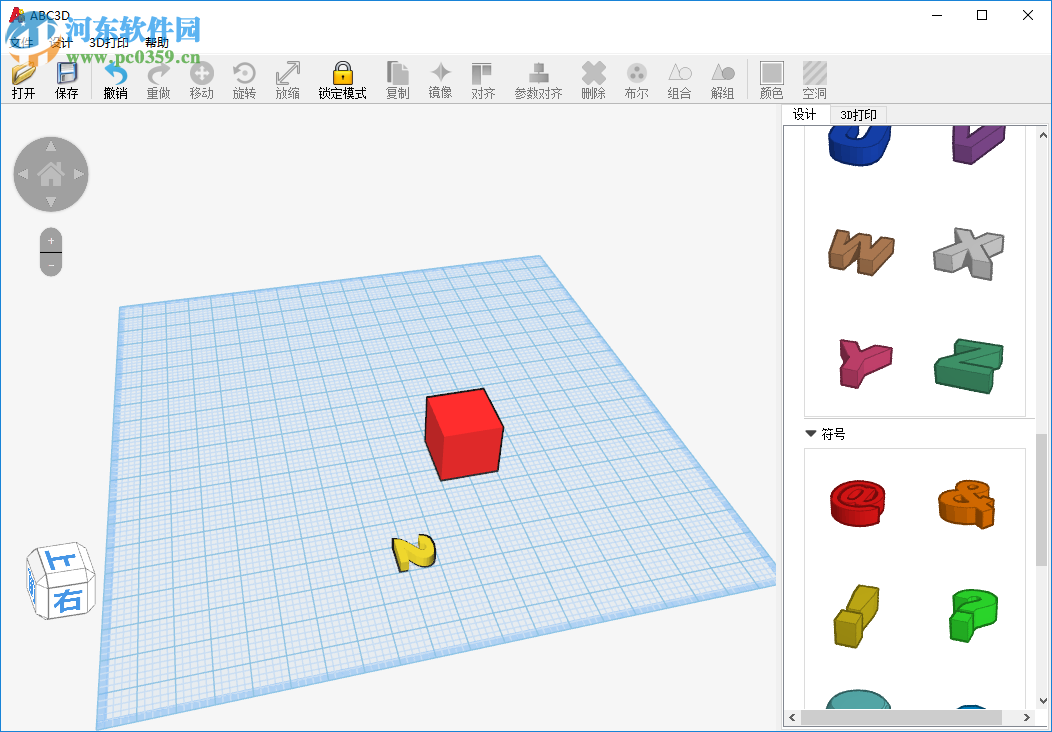Image resolution: width=1052 pixels, height=732 pixels.
Task: Click the Group (组合) icon
Action: 680,80
